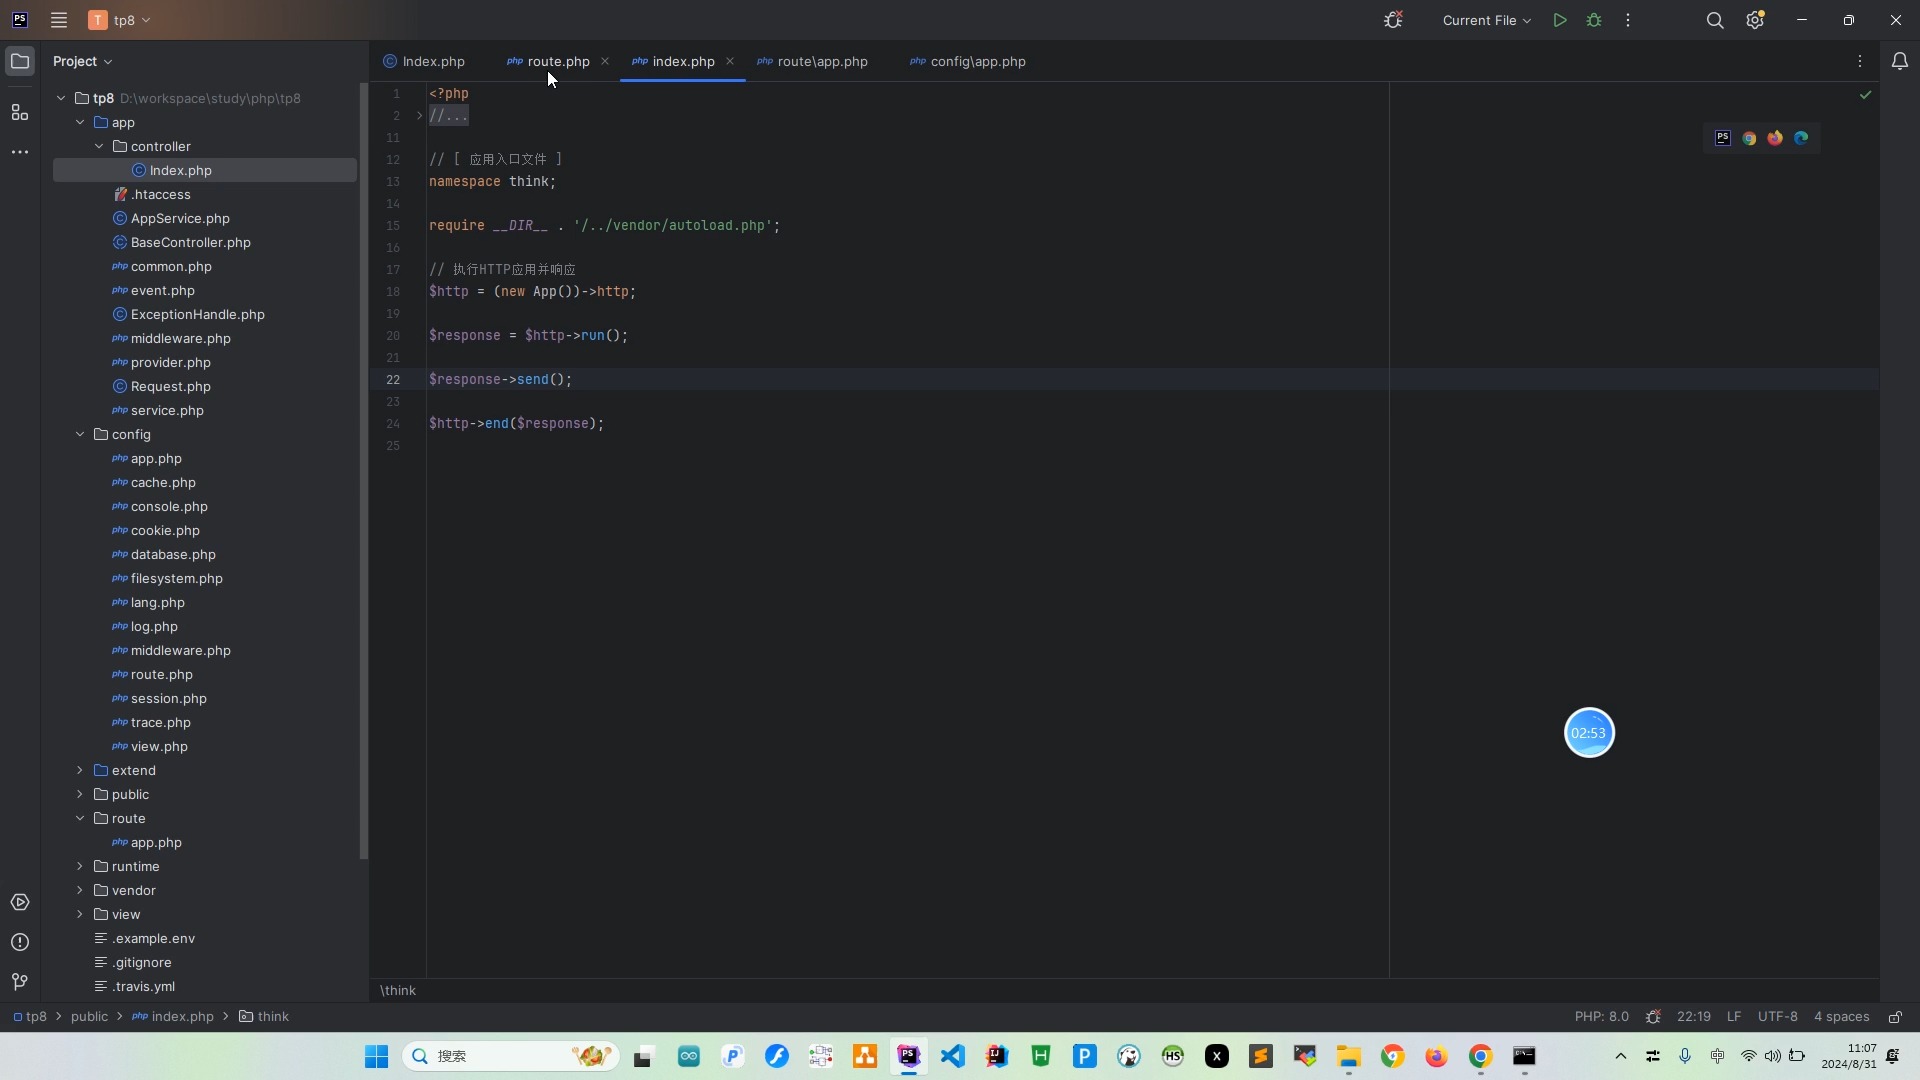Screen dimensions: 1920x1080
Task: Select ExceptionHandle.php in the project tree
Action: [x=197, y=314]
